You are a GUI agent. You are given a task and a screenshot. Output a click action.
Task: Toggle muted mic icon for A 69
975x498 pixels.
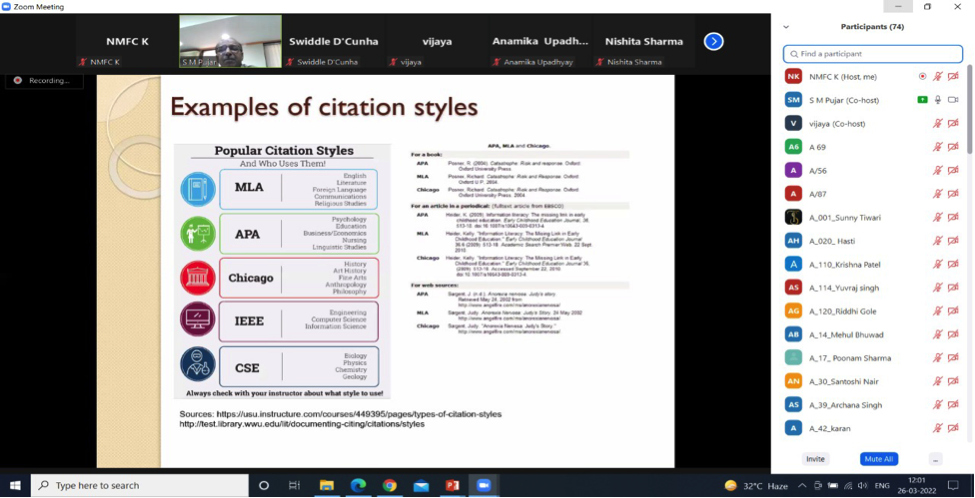point(938,147)
